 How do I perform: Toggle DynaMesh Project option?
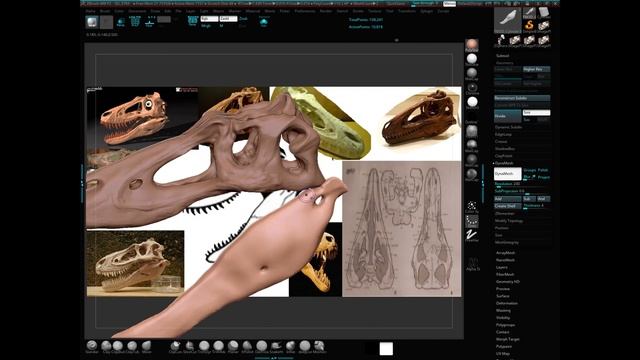tap(543, 177)
